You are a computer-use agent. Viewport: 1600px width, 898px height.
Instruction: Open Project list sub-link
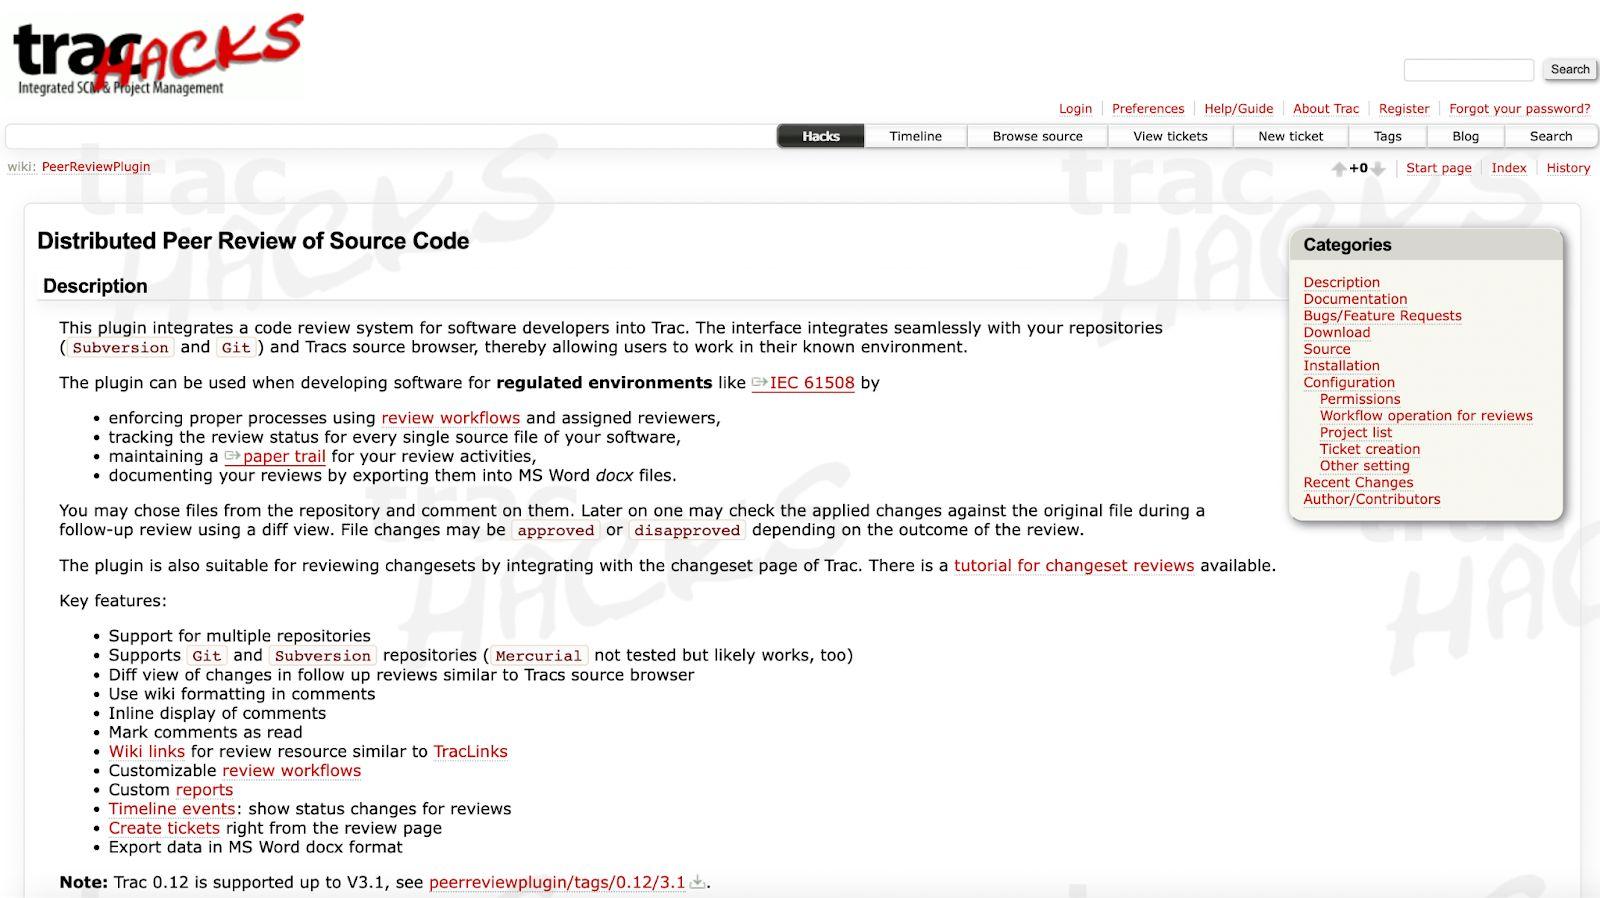pyautogui.click(x=1355, y=433)
